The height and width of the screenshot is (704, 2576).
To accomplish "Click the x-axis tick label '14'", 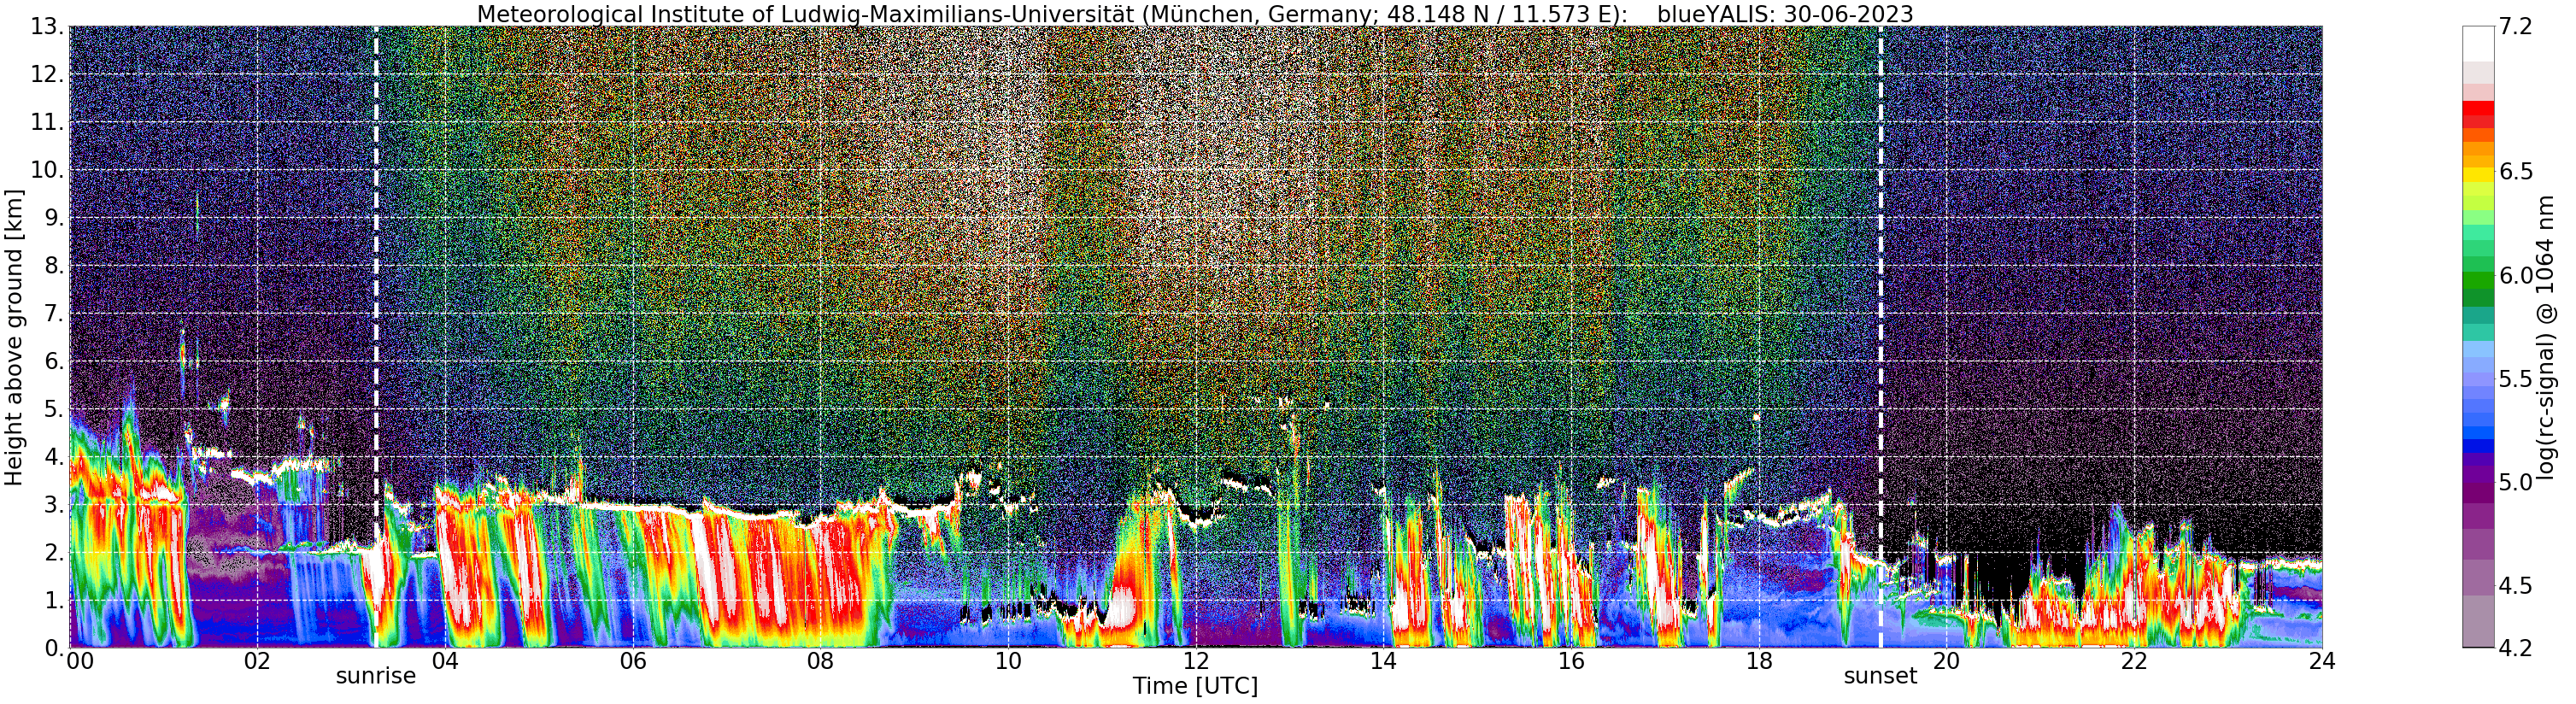I will (x=1383, y=661).
